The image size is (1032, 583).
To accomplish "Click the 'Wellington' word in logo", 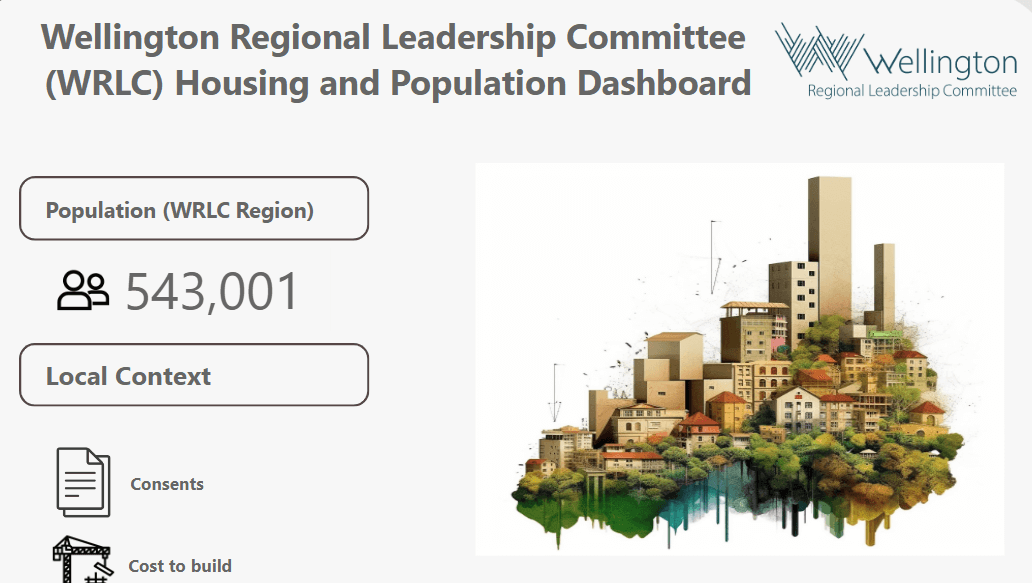I will (x=940, y=63).
